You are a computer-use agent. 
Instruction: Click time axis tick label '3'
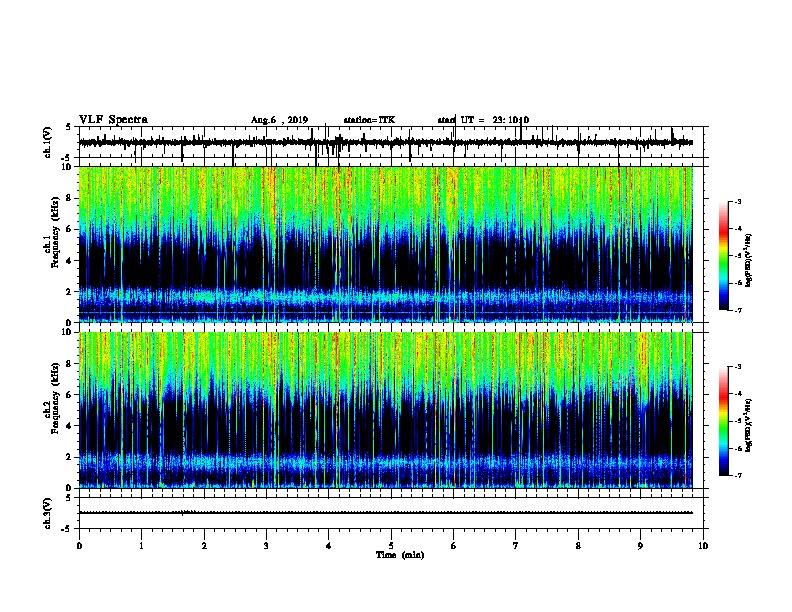coord(266,546)
